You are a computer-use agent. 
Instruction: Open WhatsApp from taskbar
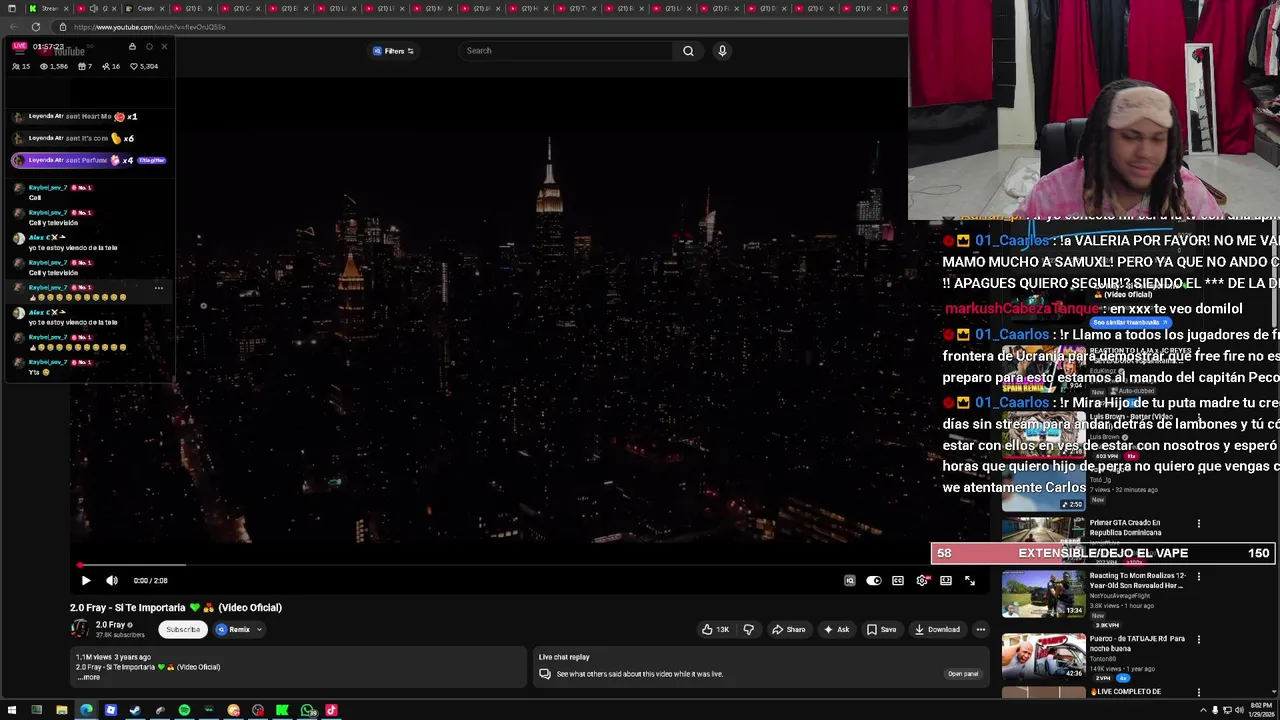(307, 711)
